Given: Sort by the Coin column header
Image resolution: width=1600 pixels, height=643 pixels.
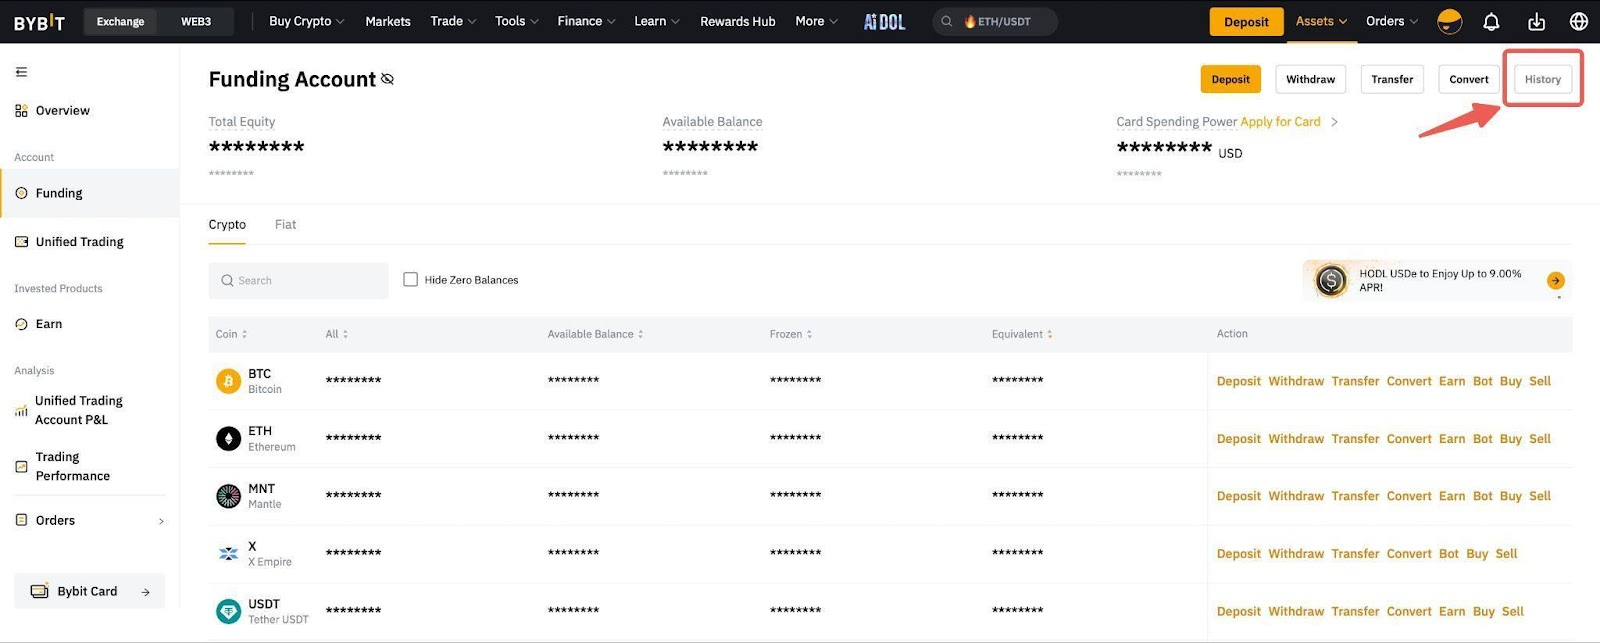Looking at the screenshot, I should tap(231, 334).
